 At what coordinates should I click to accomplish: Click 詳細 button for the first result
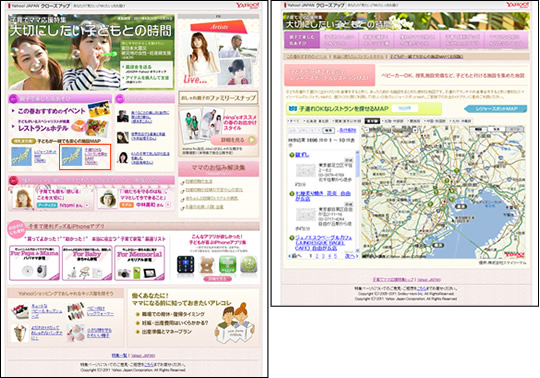coord(349,160)
